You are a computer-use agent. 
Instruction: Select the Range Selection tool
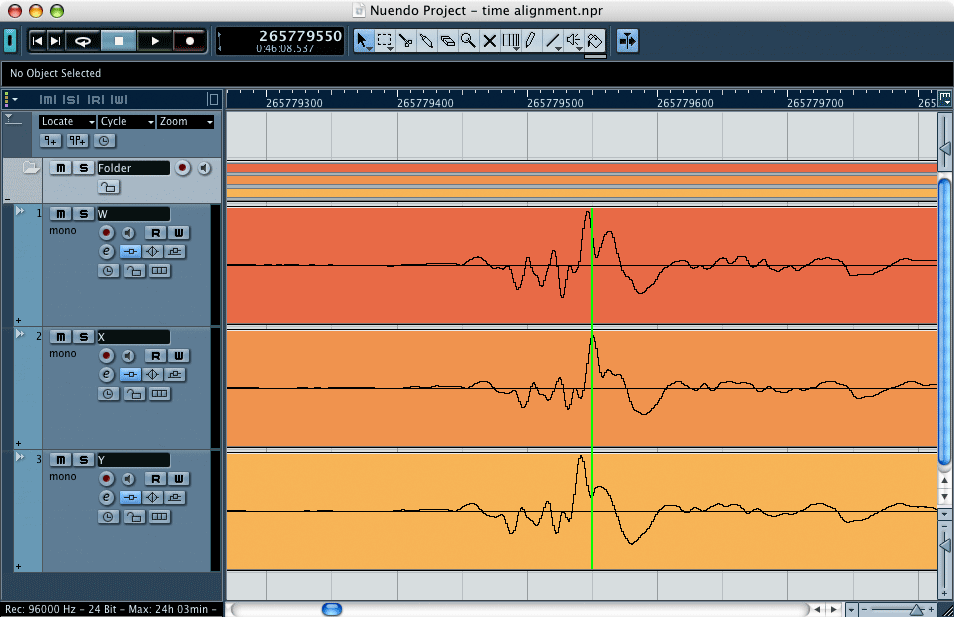[x=385, y=41]
